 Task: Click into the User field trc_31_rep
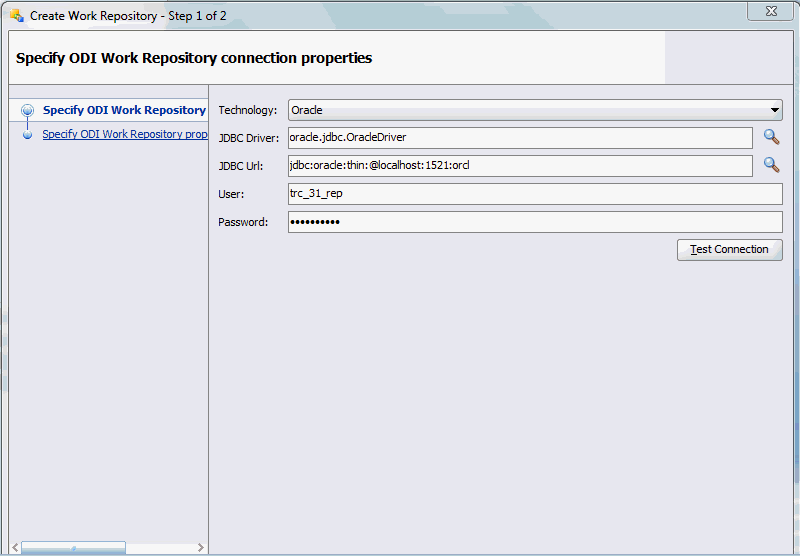point(535,194)
